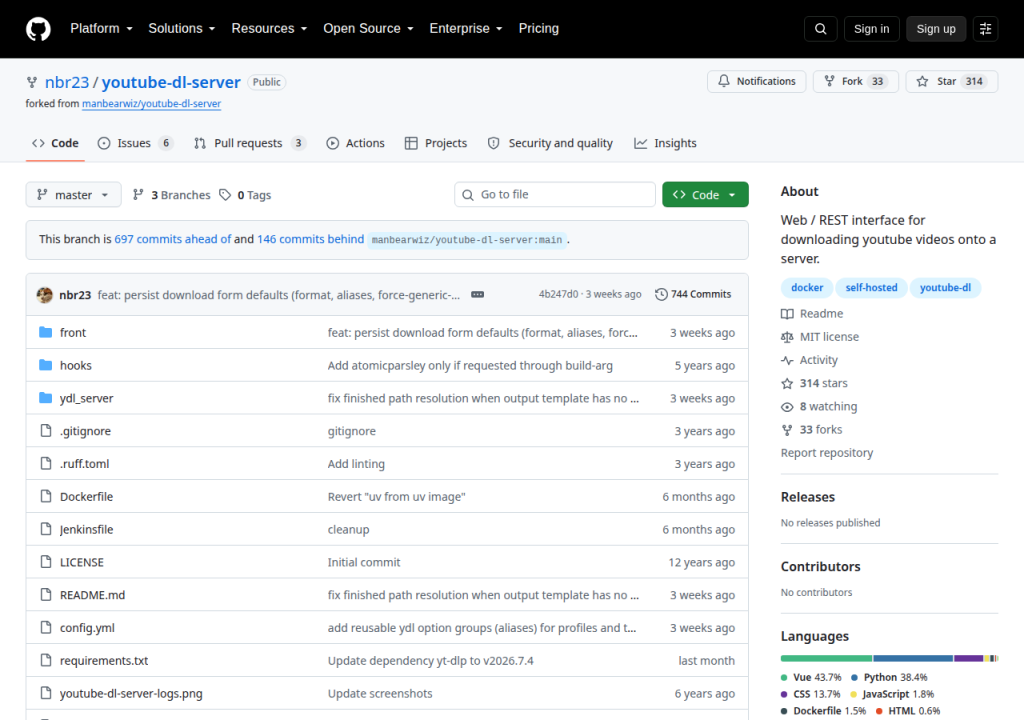This screenshot has height=720, width=1024.
Task: Open the 0 Tags link
Action: [245, 195]
